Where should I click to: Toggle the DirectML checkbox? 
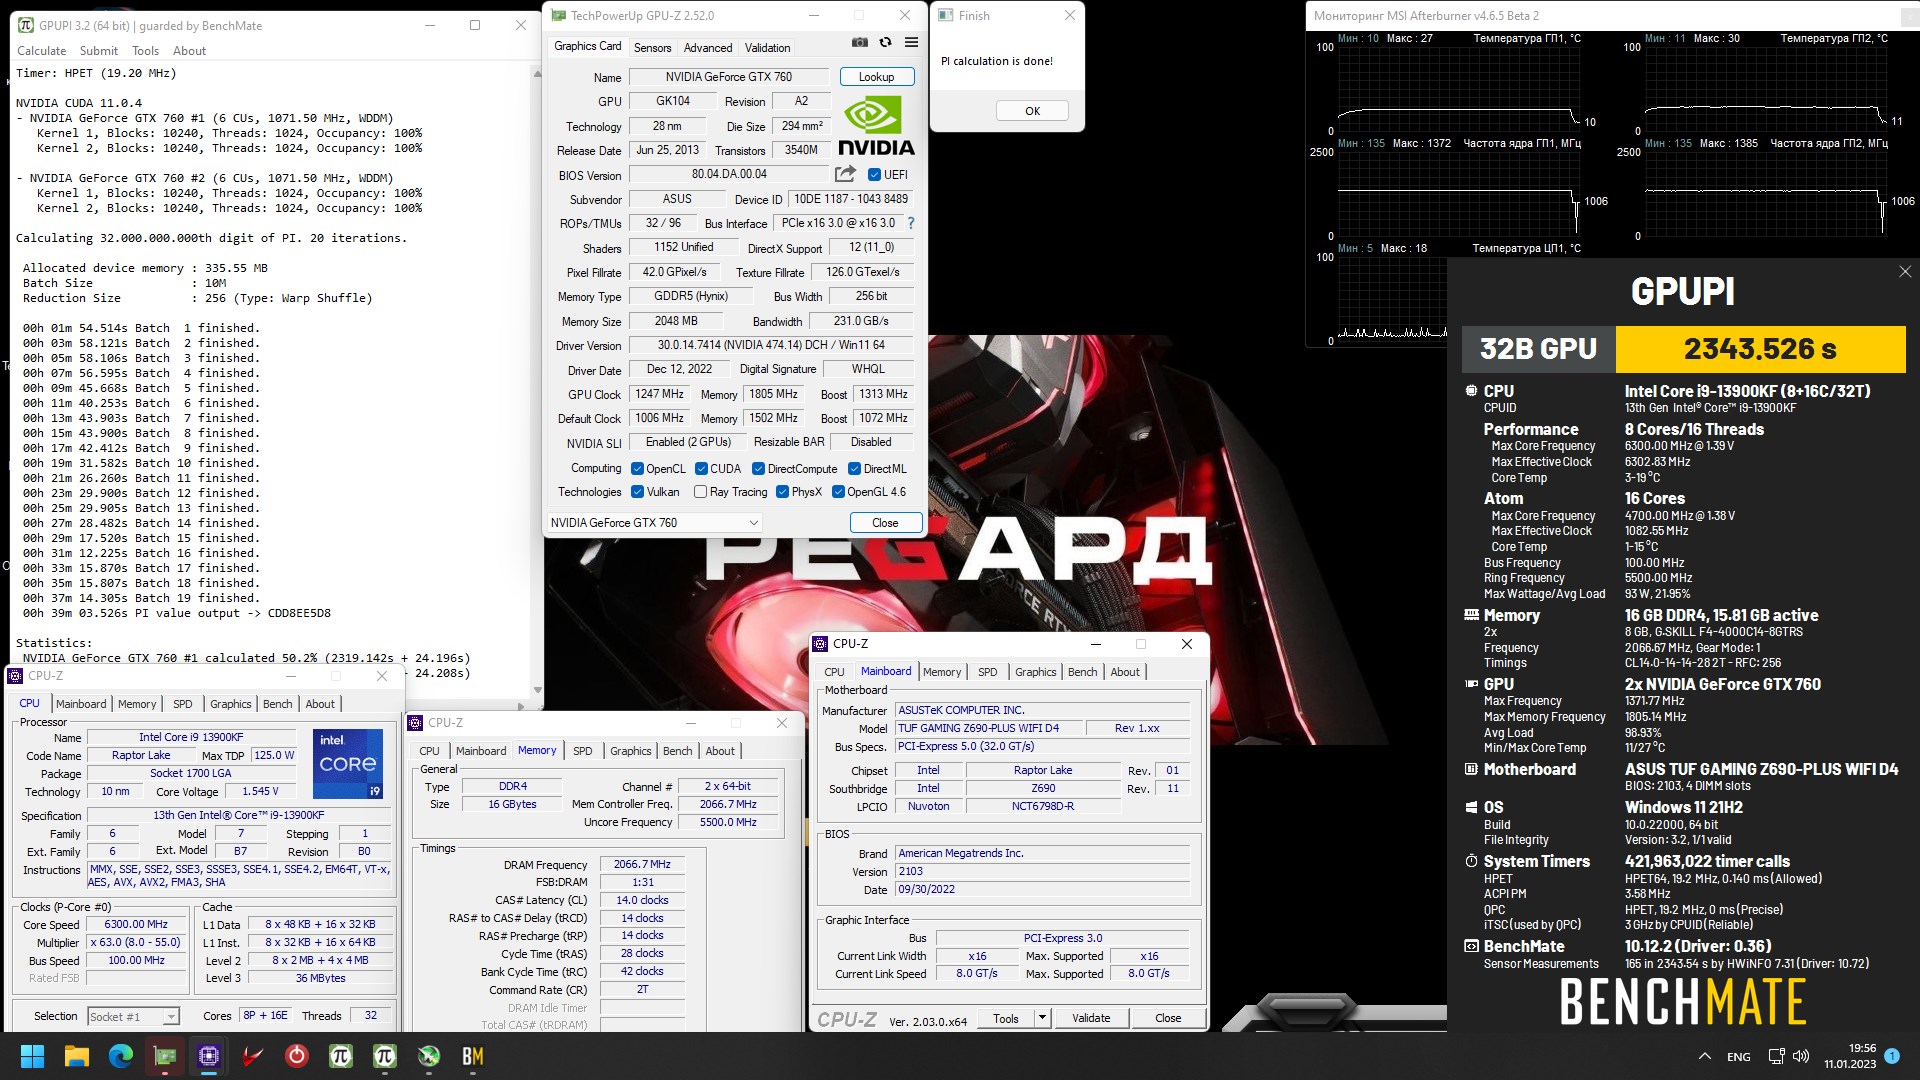[x=854, y=469]
